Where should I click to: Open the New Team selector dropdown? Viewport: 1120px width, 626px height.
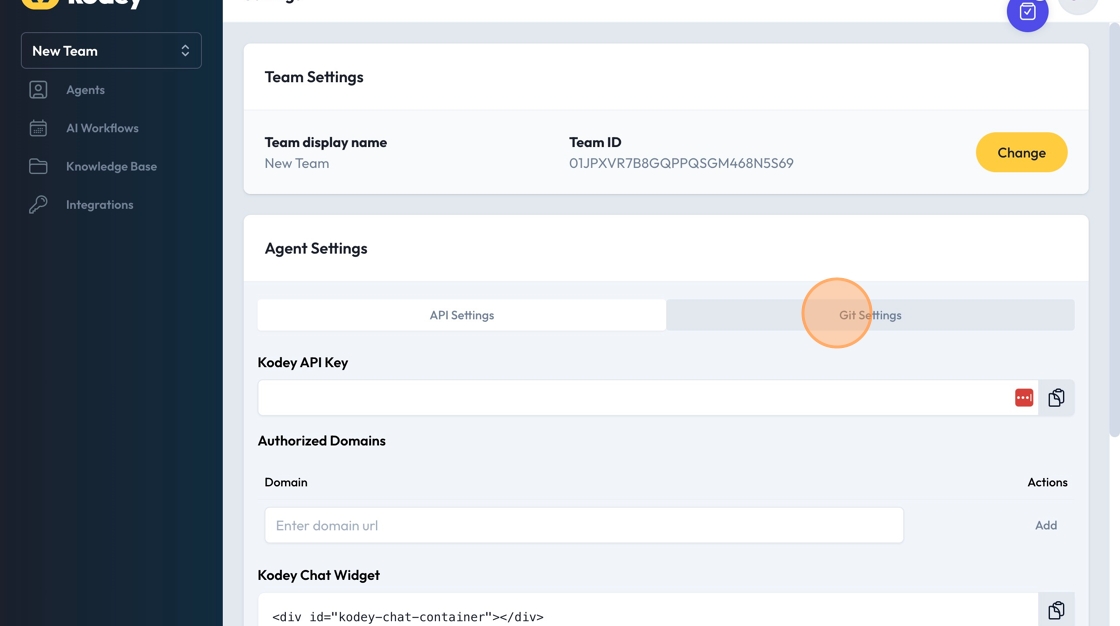111,51
